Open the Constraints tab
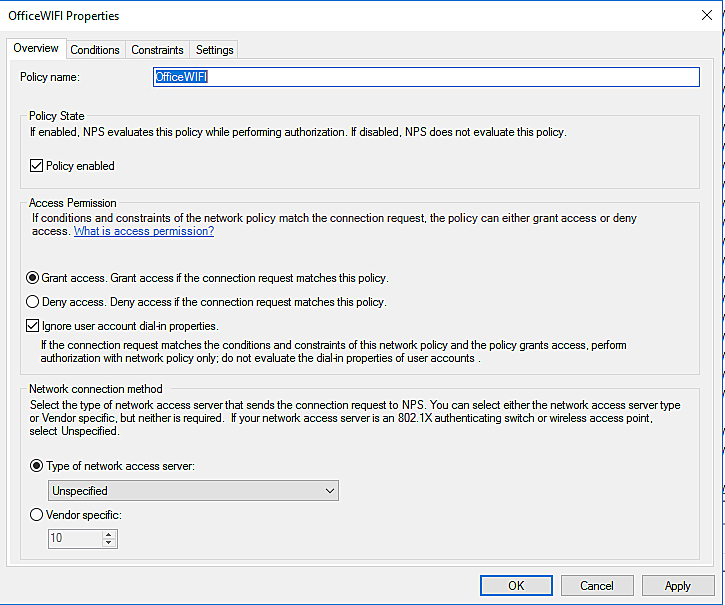The height and width of the screenshot is (605, 725). (158, 50)
